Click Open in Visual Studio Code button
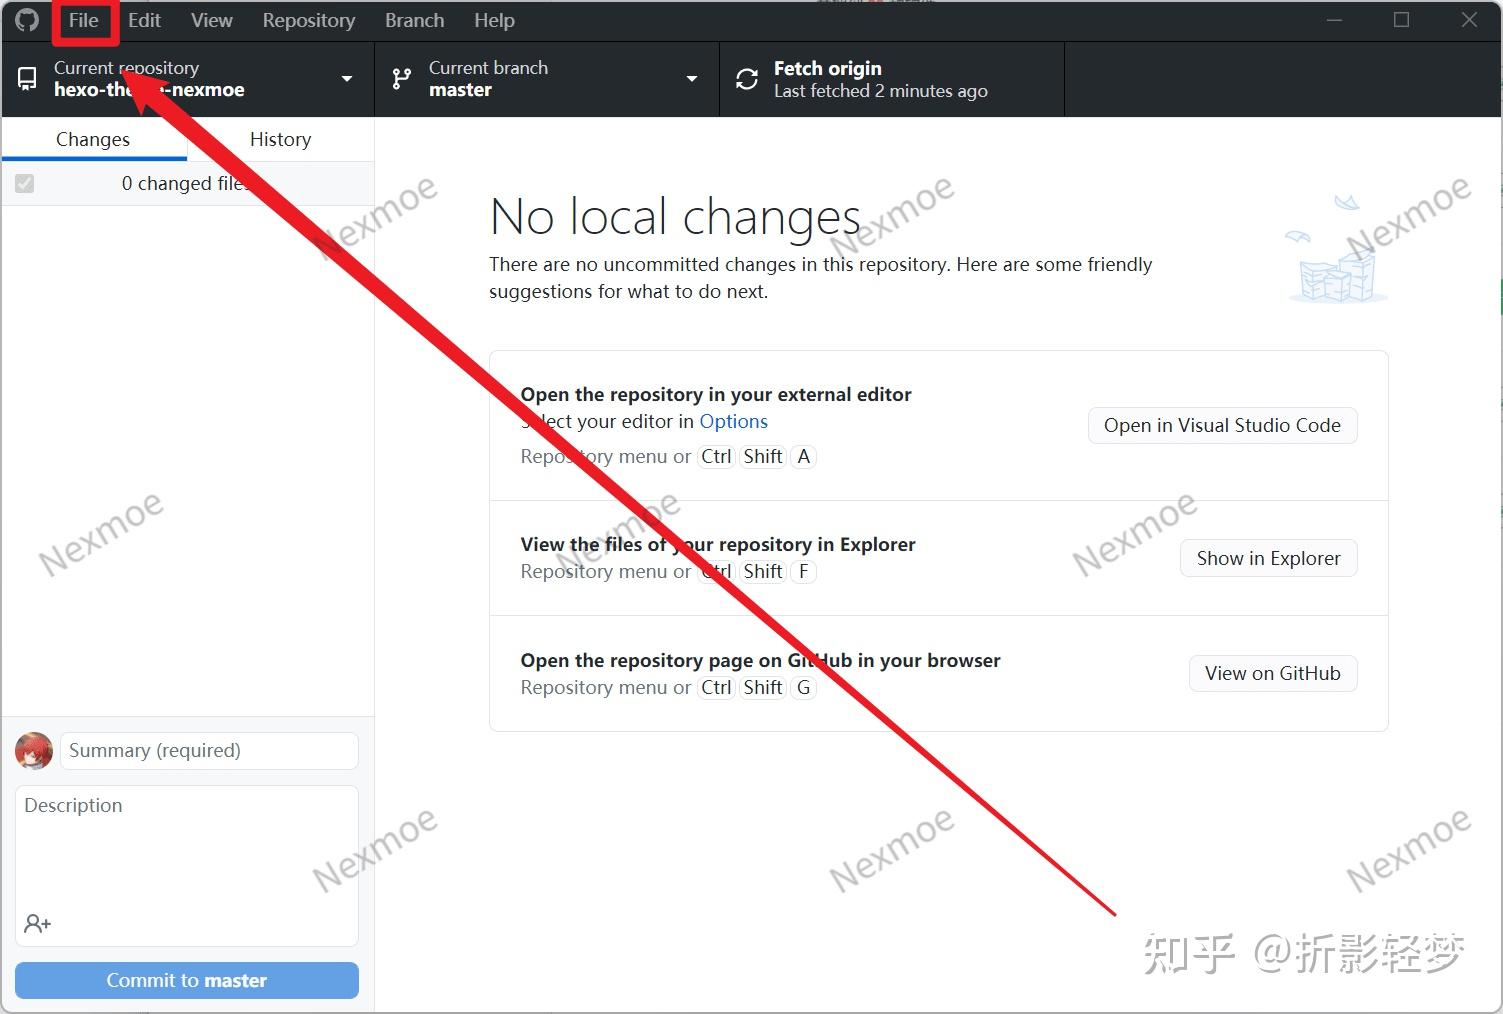1503x1014 pixels. pyautogui.click(x=1222, y=425)
